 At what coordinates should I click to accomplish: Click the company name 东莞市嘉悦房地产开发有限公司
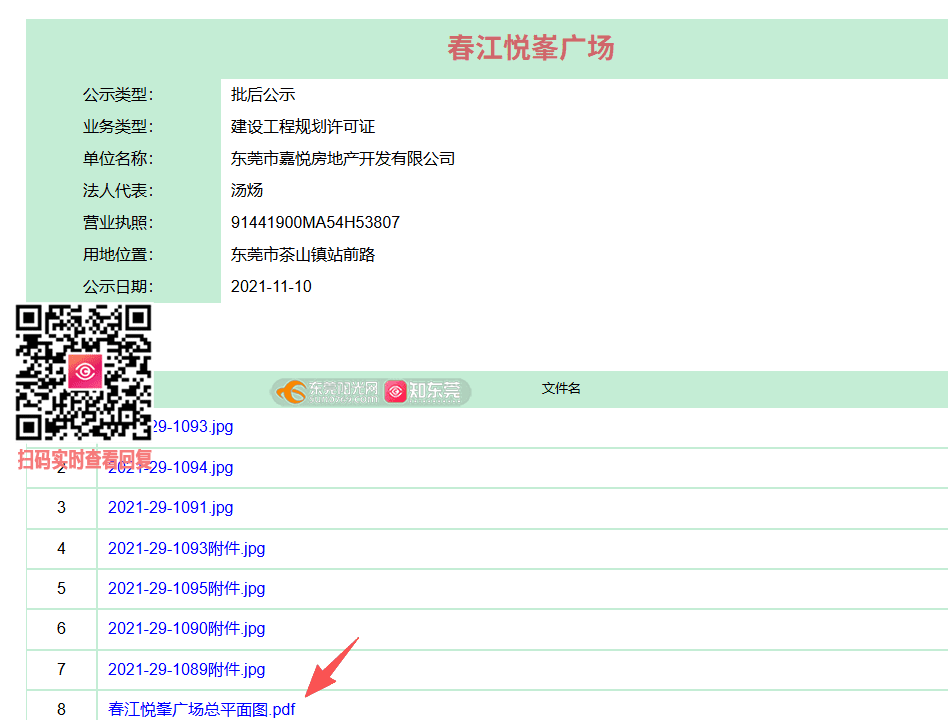[343, 158]
